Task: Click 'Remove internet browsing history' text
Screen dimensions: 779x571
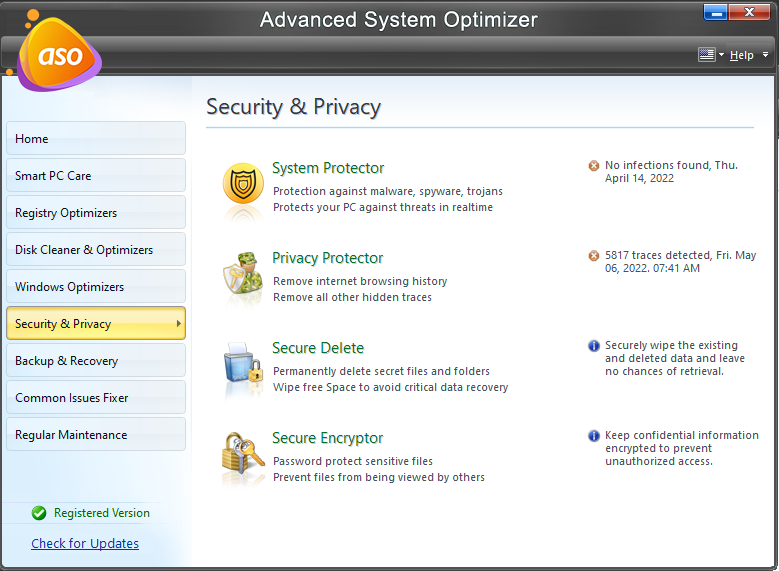Action: (x=360, y=281)
